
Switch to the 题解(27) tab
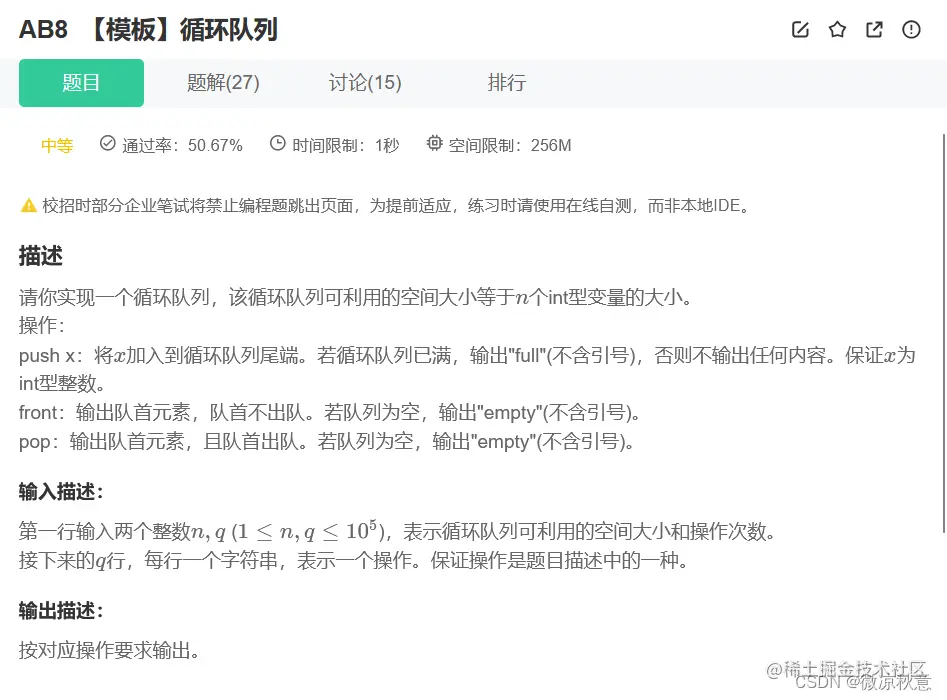click(x=221, y=83)
